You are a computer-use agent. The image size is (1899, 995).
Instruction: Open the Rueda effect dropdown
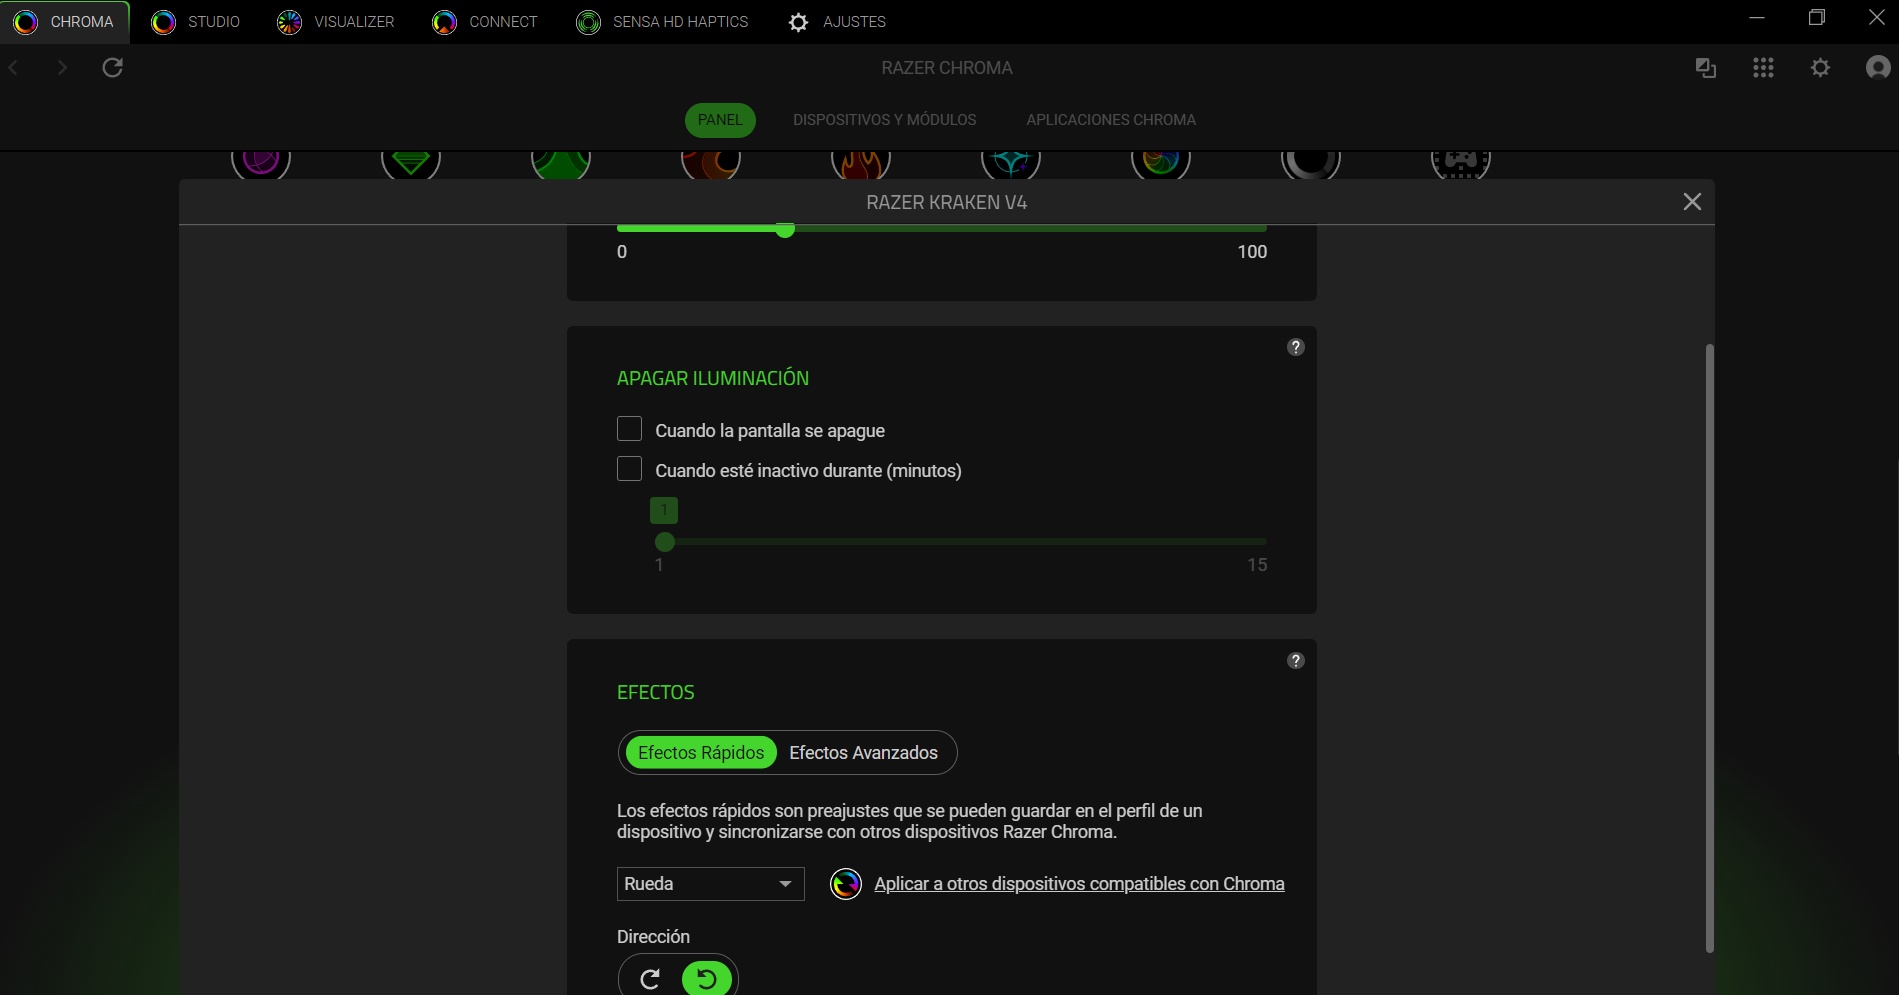click(710, 884)
